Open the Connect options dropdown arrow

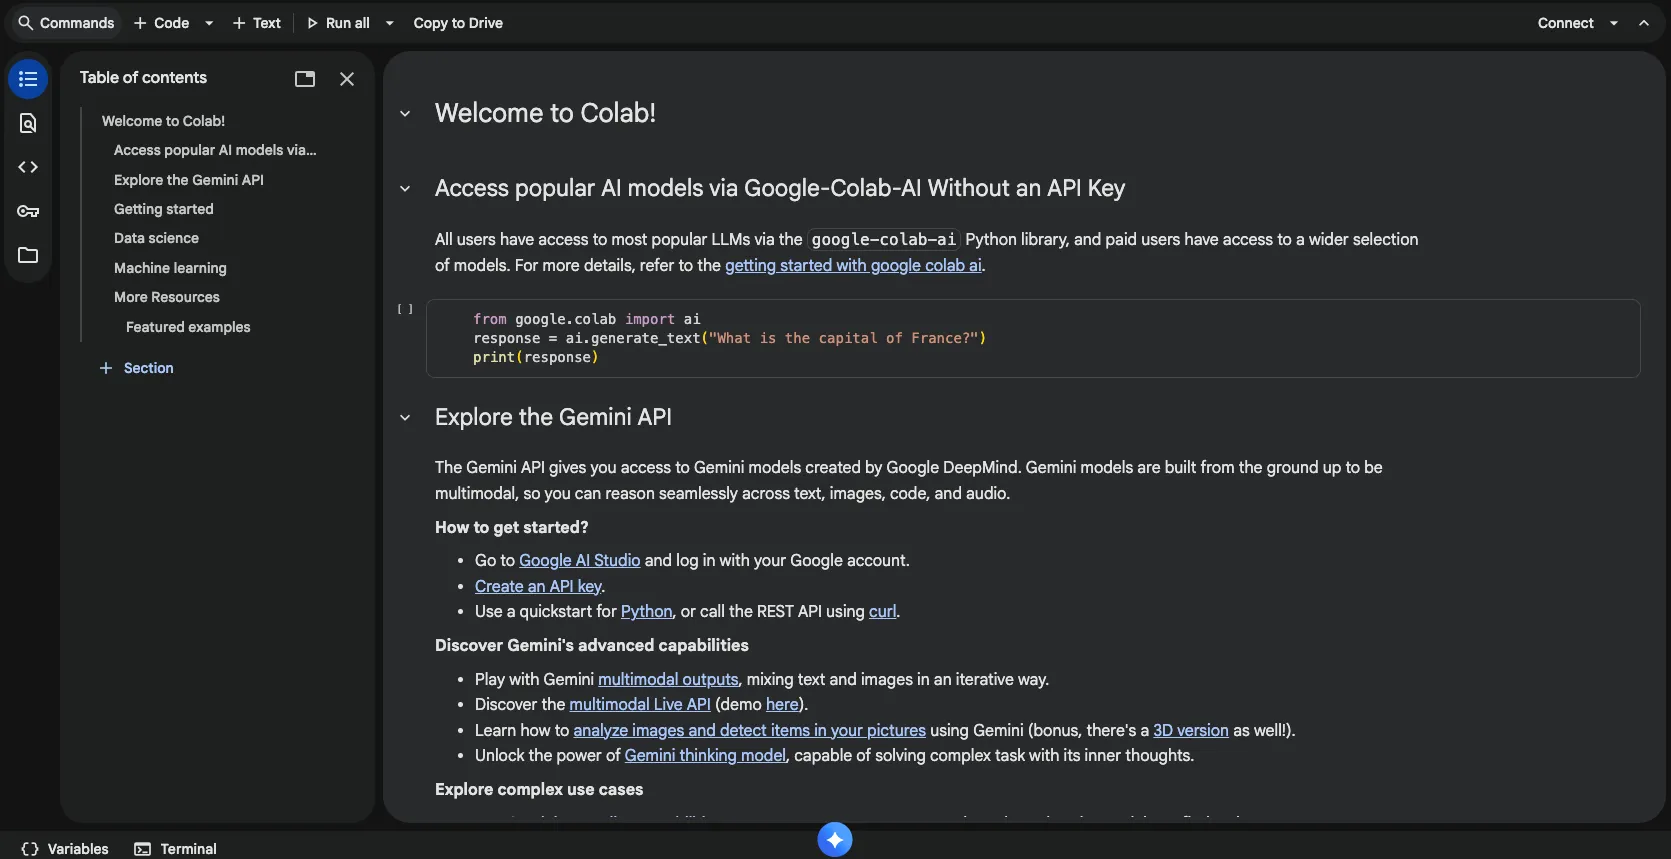pyautogui.click(x=1614, y=23)
